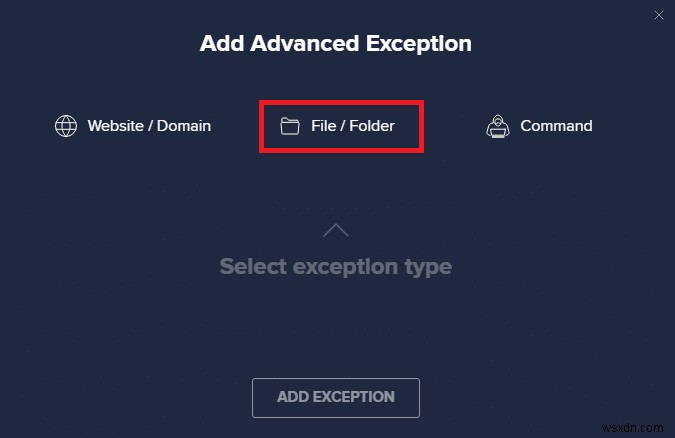Click the word "Folder" in the highlighted option
This screenshot has height=438, width=675.
370,126
